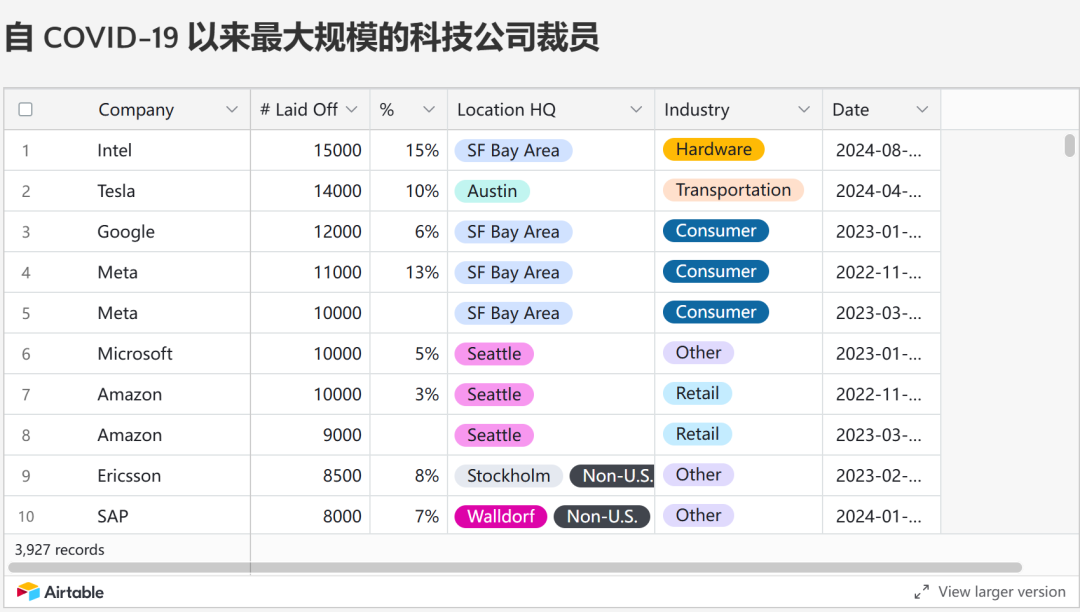Click the Stockholm location tag
This screenshot has width=1080, height=612.
[x=508, y=476]
